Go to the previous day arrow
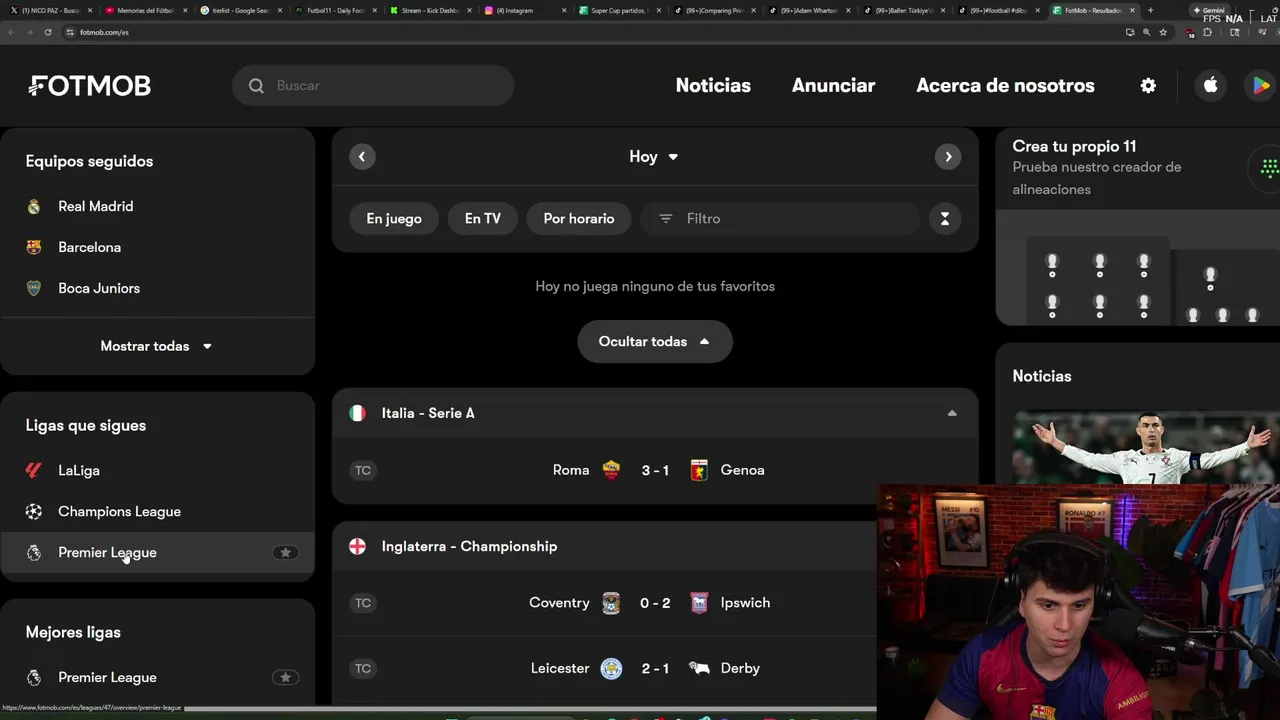Screen dimensions: 1280x720 click(362, 157)
